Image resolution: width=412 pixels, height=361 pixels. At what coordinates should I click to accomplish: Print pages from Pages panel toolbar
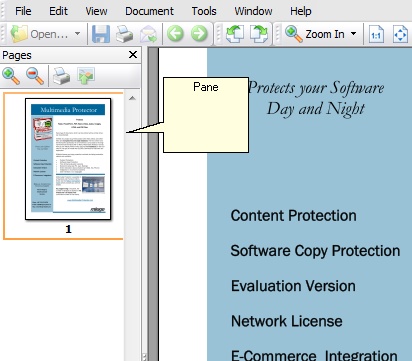[62, 76]
